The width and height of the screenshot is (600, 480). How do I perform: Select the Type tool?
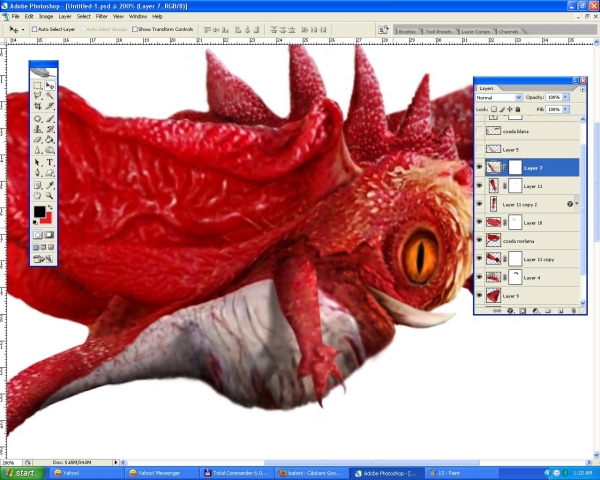point(50,163)
